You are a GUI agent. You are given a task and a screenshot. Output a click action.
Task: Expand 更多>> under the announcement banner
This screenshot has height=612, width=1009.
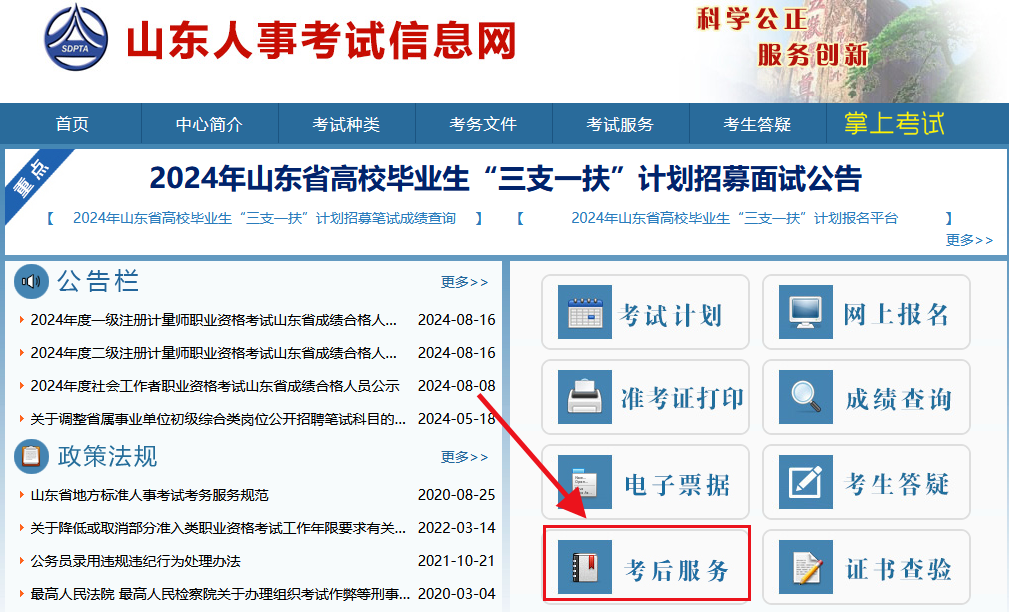point(967,240)
